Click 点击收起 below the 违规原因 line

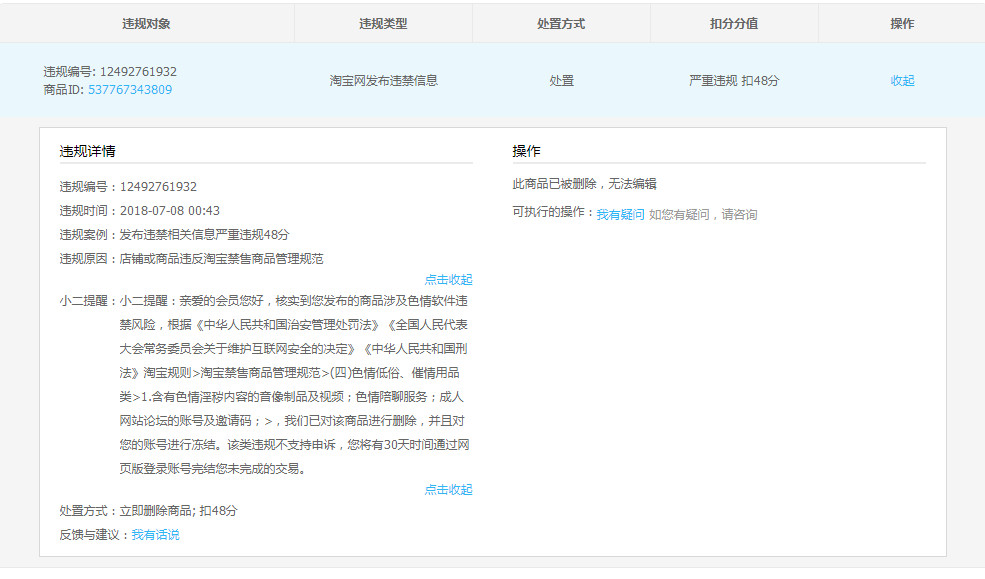(x=448, y=280)
